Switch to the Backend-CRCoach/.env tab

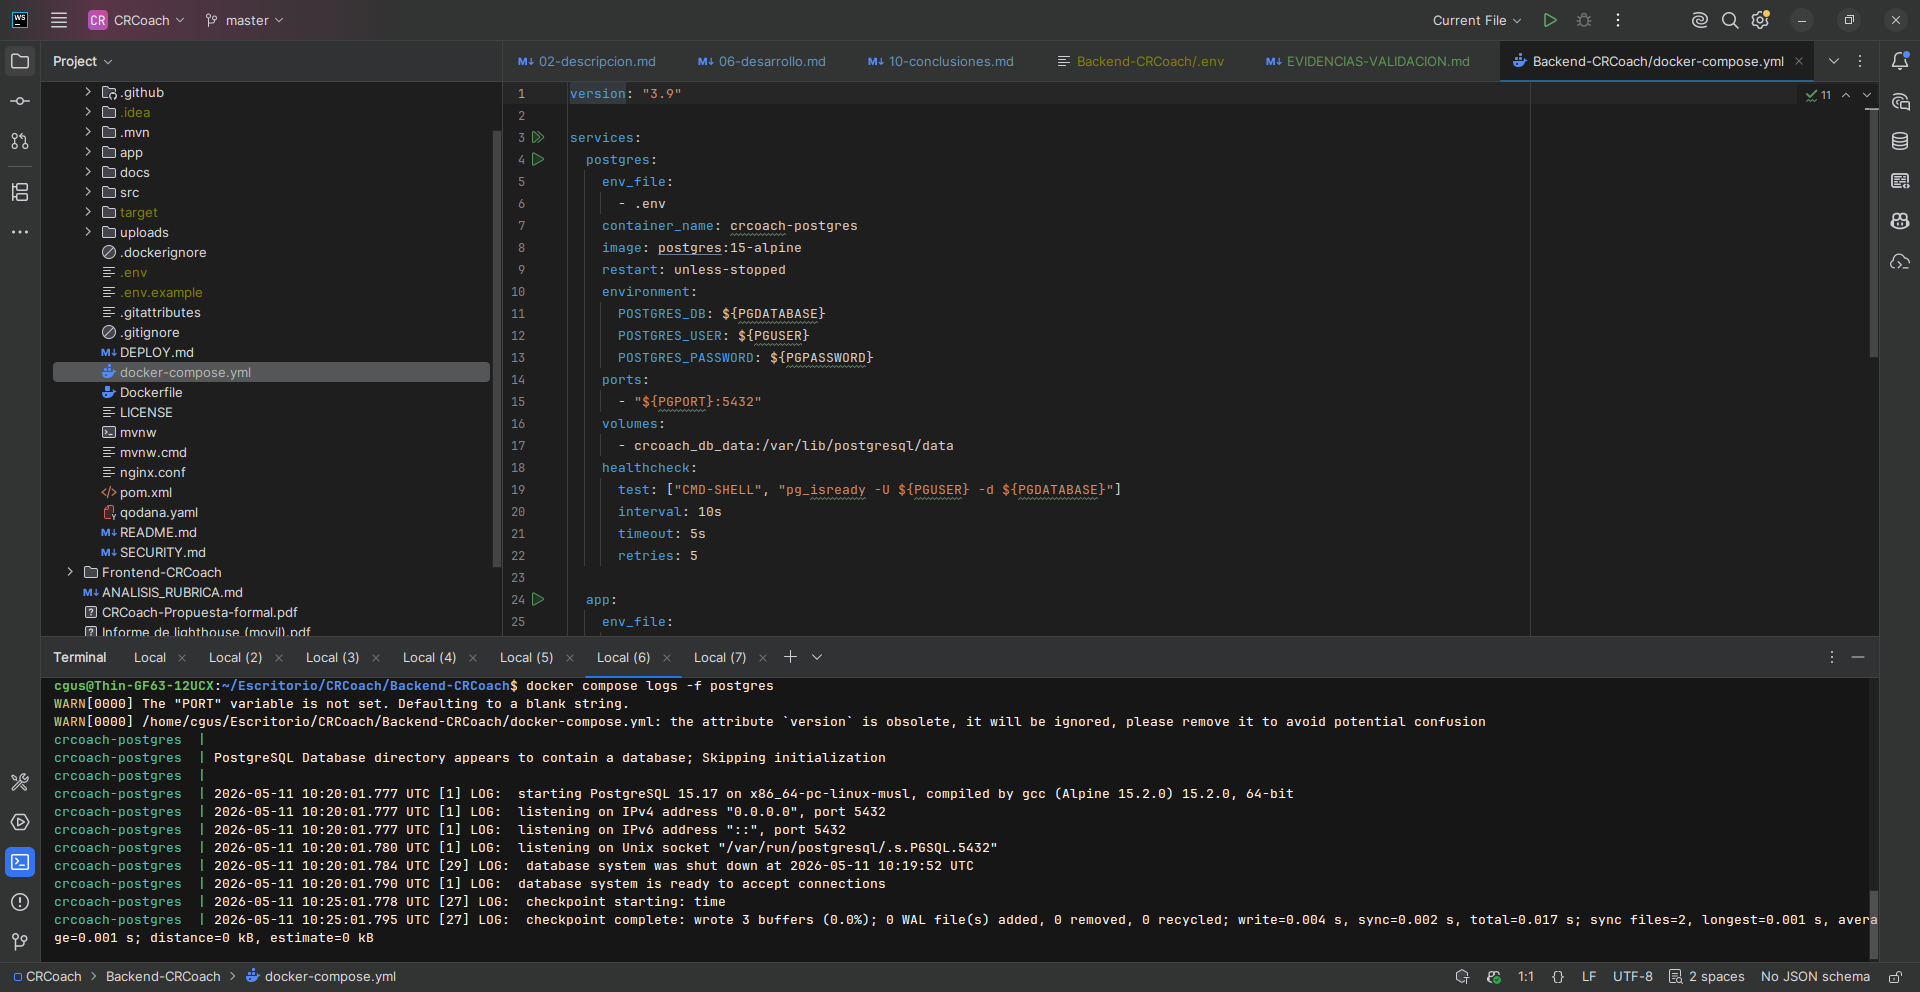click(x=1141, y=61)
